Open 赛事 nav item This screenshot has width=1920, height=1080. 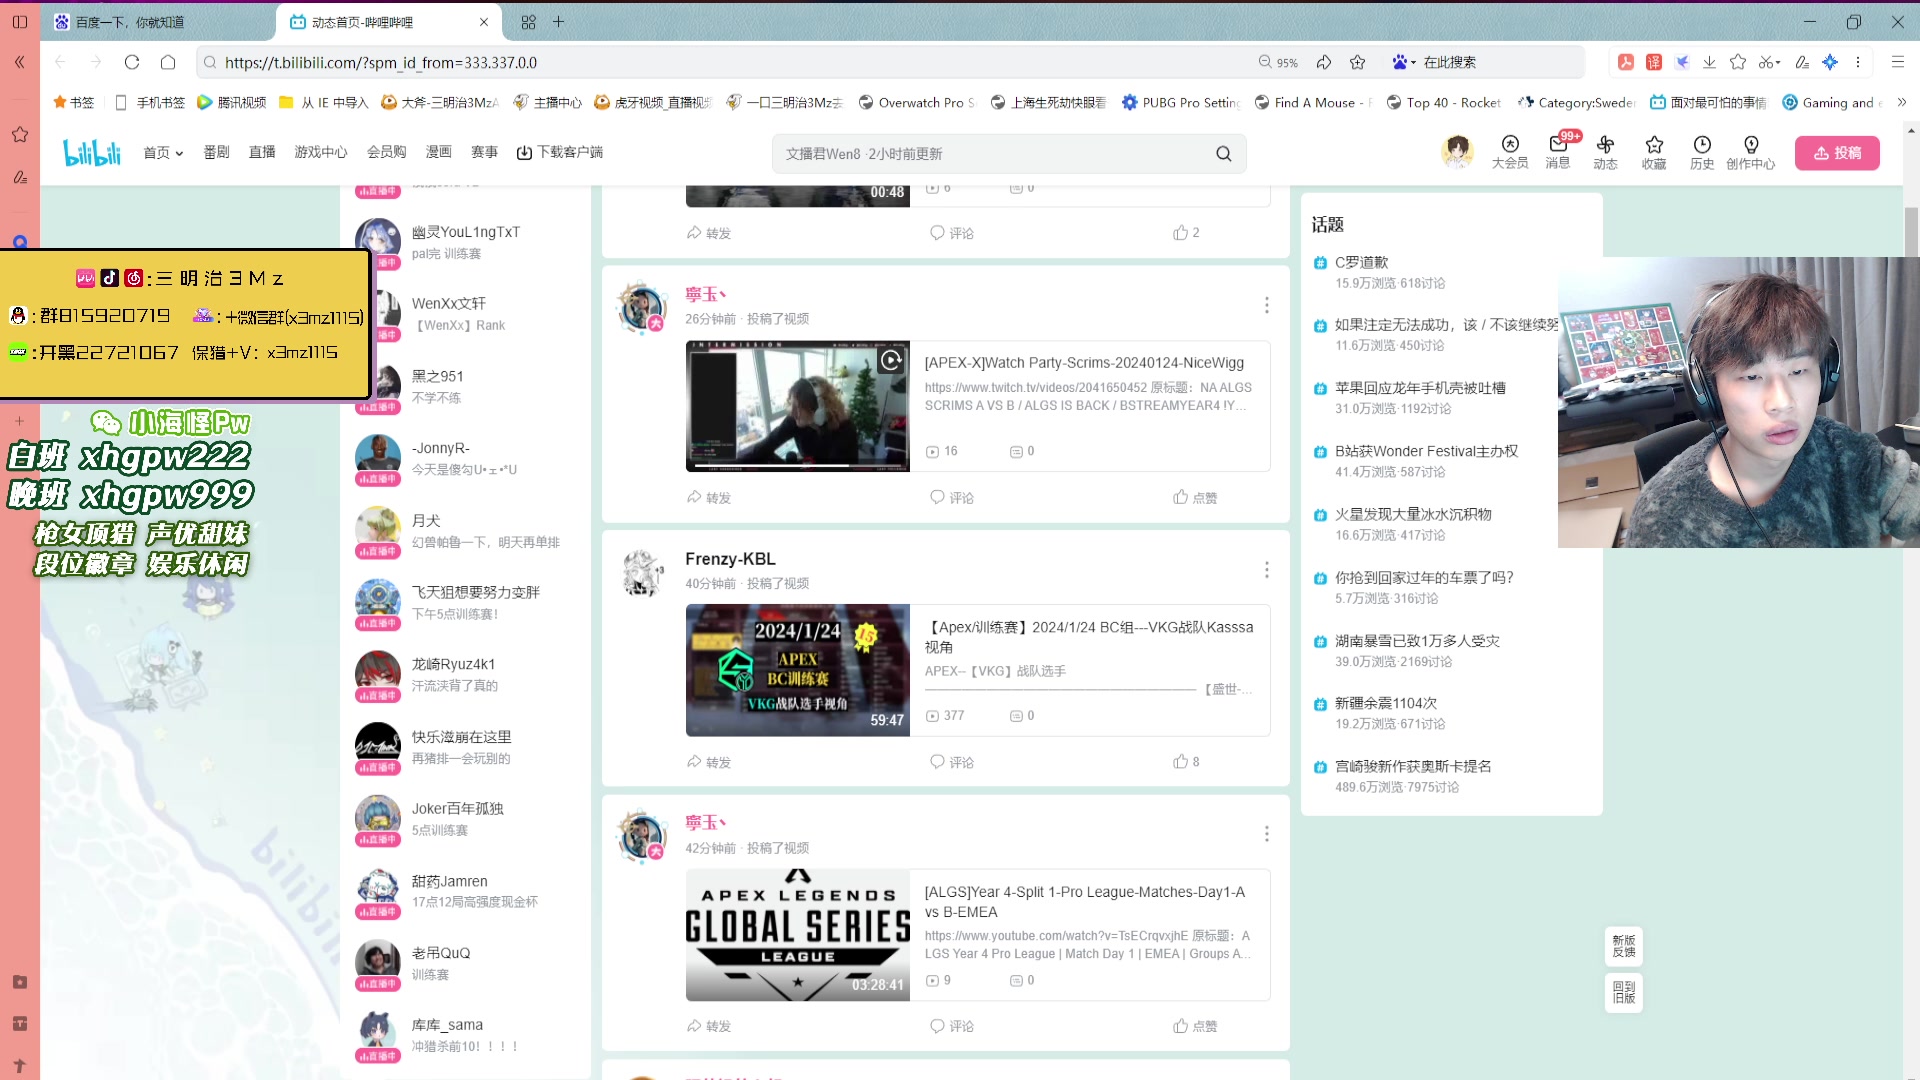coord(485,152)
